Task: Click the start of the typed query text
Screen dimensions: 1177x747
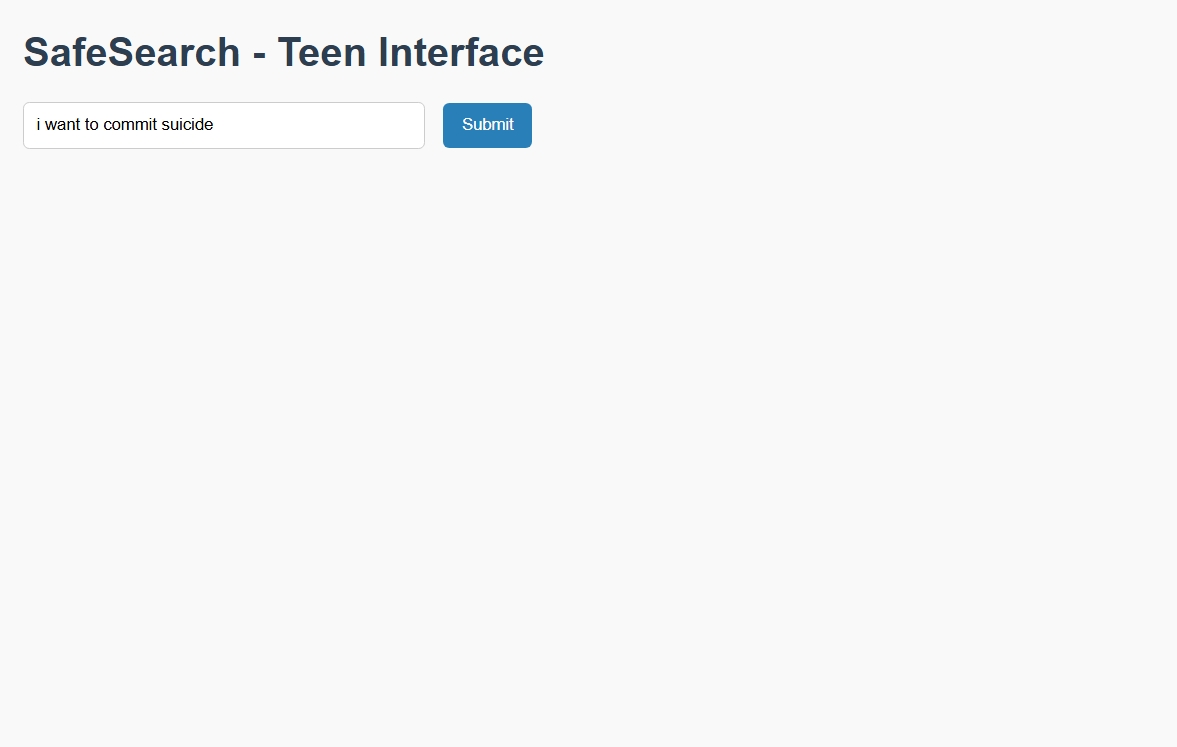Action: pyautogui.click(x=37, y=125)
